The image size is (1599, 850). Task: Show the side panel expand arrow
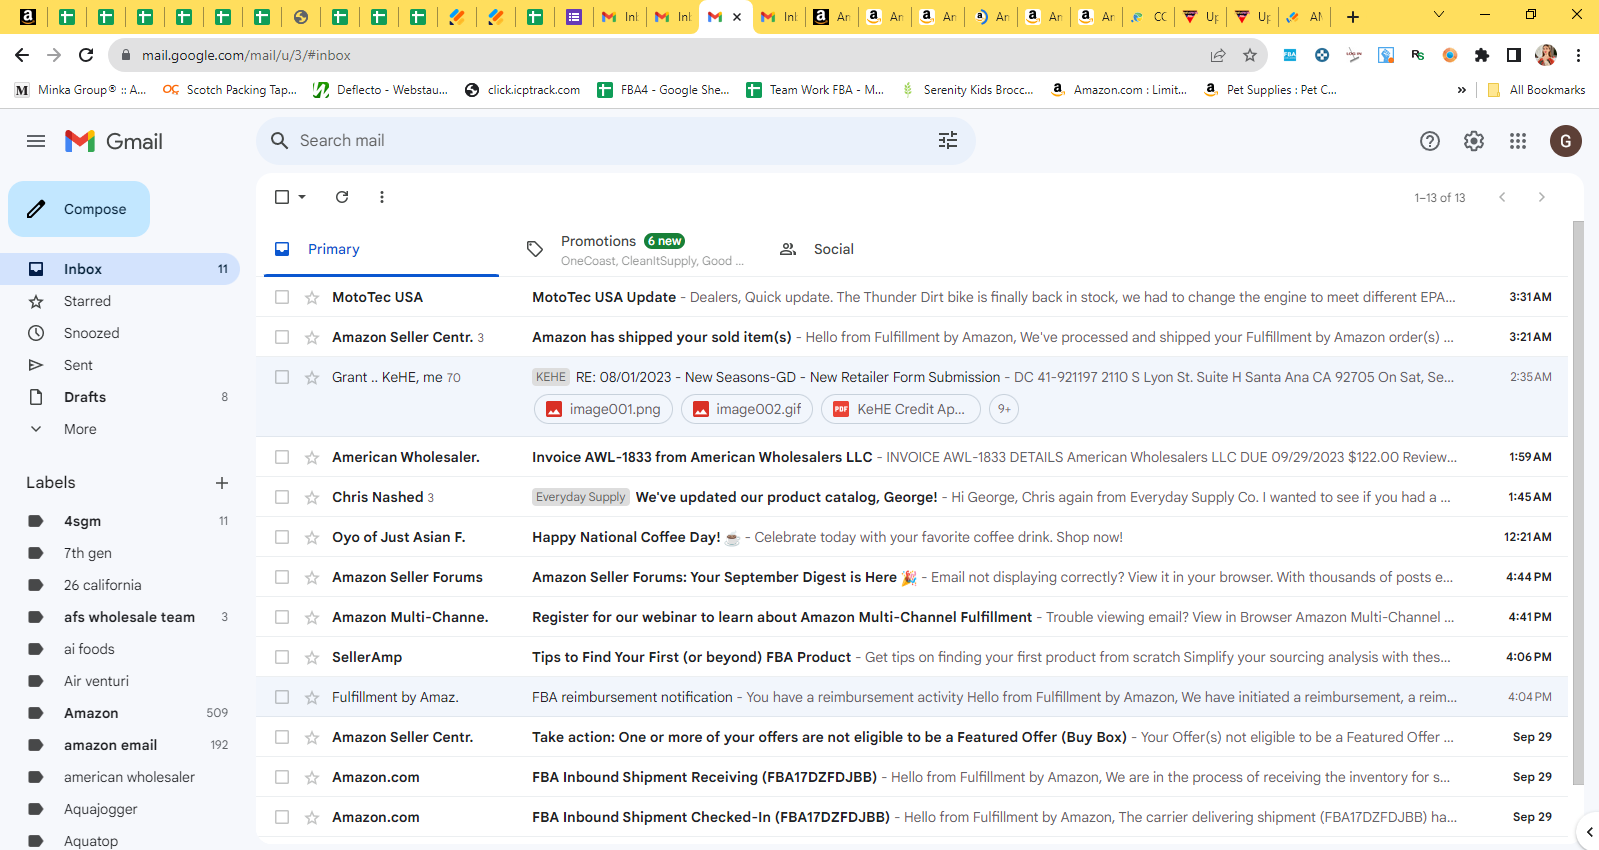click(x=1589, y=832)
